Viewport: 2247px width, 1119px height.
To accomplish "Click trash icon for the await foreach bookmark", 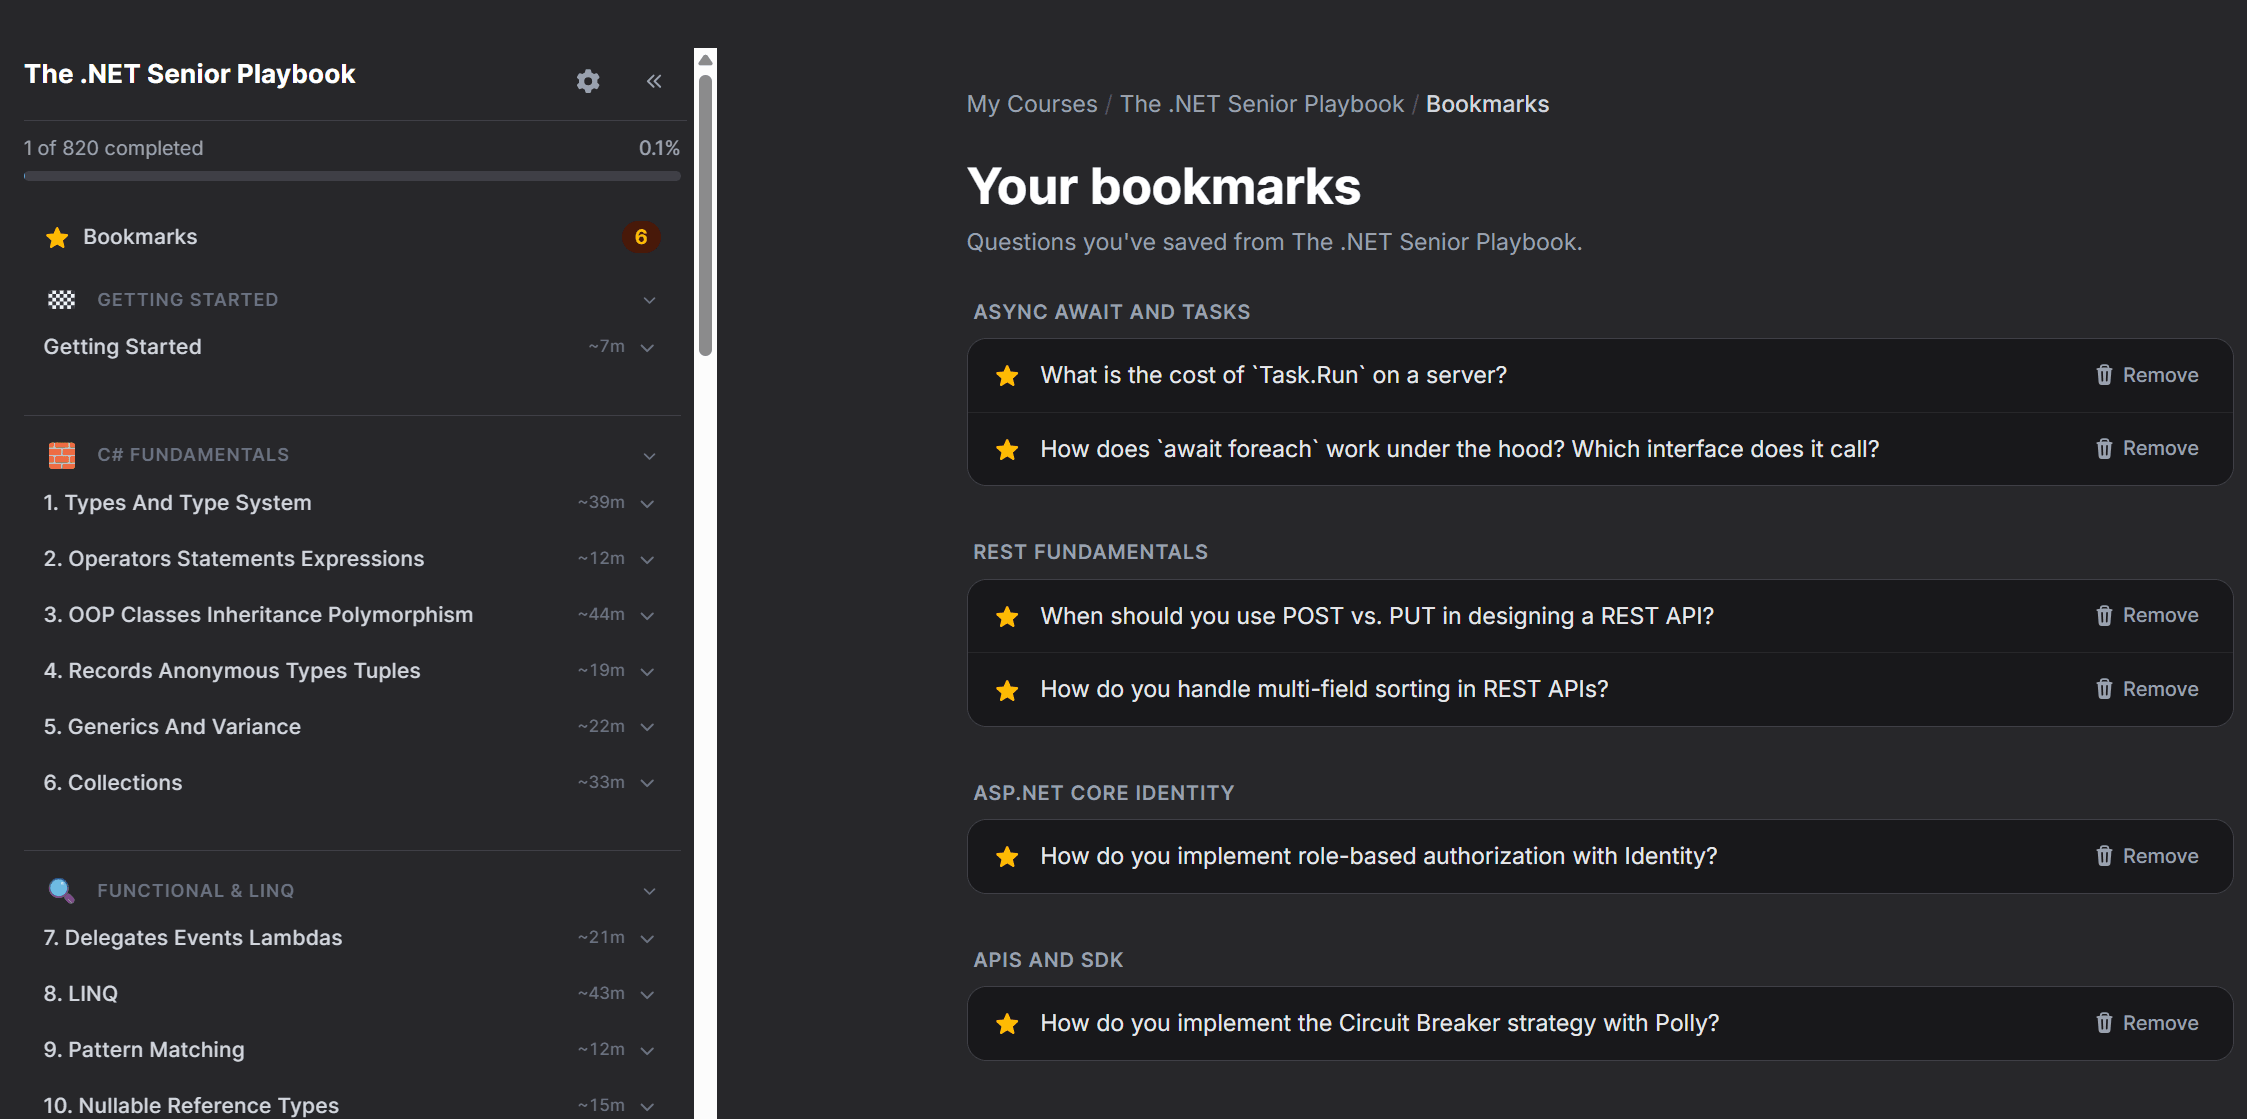I will click(x=2104, y=449).
